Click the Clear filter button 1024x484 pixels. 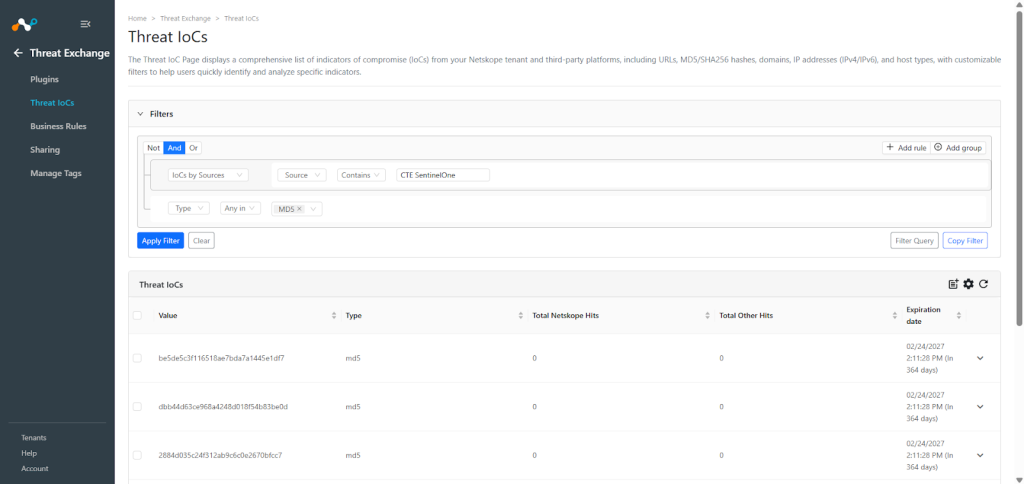click(x=201, y=240)
